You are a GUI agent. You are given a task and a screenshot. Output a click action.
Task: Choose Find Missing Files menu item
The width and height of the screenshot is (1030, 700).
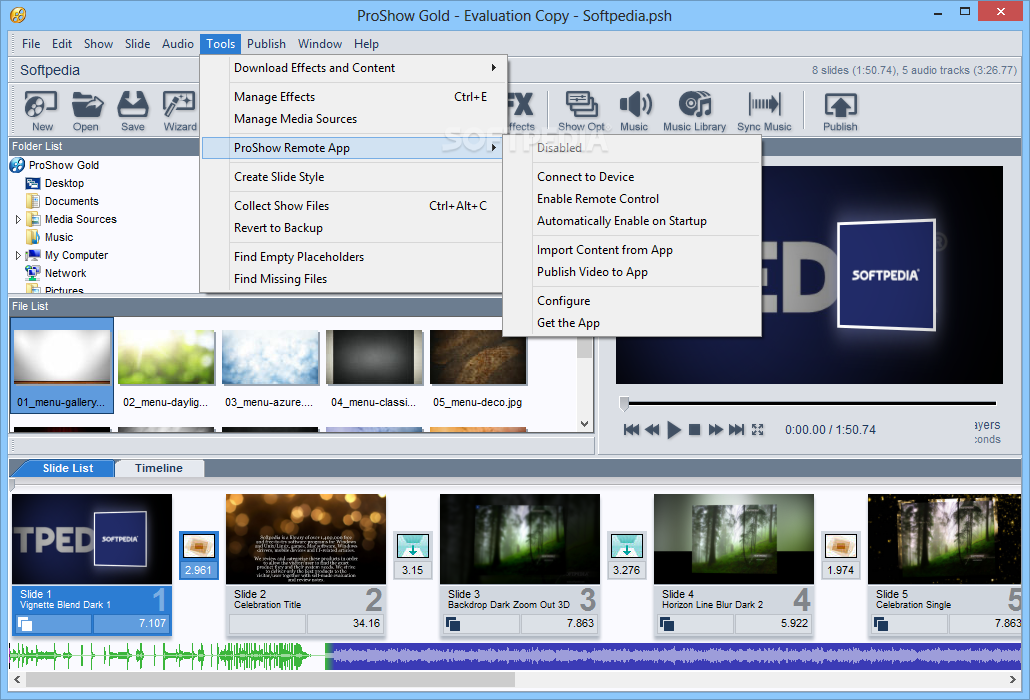click(x=353, y=279)
